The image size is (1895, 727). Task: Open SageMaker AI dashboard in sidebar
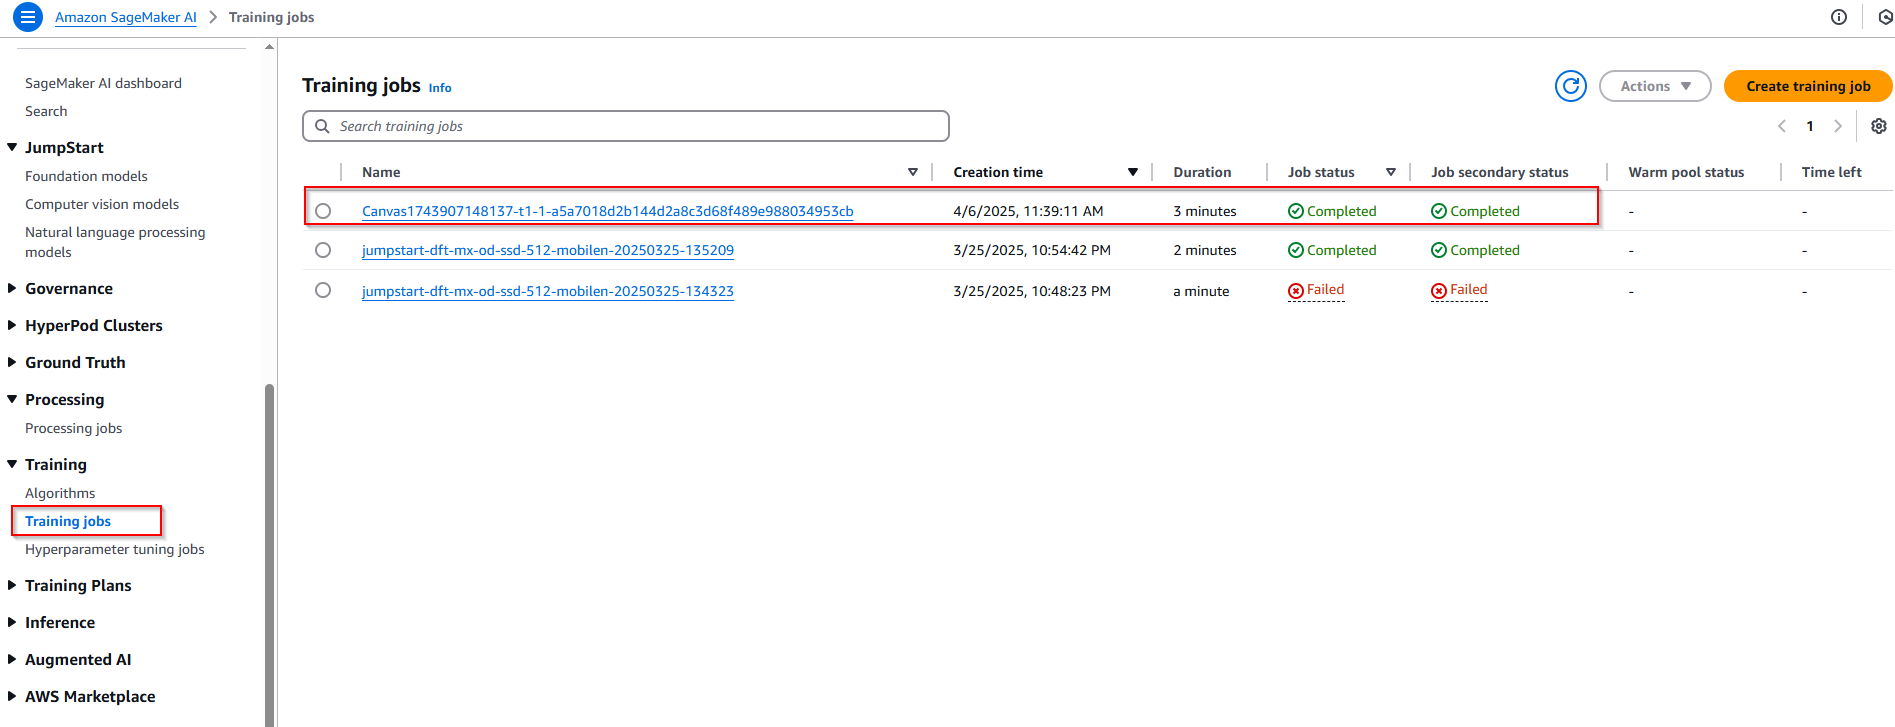pyautogui.click(x=103, y=83)
